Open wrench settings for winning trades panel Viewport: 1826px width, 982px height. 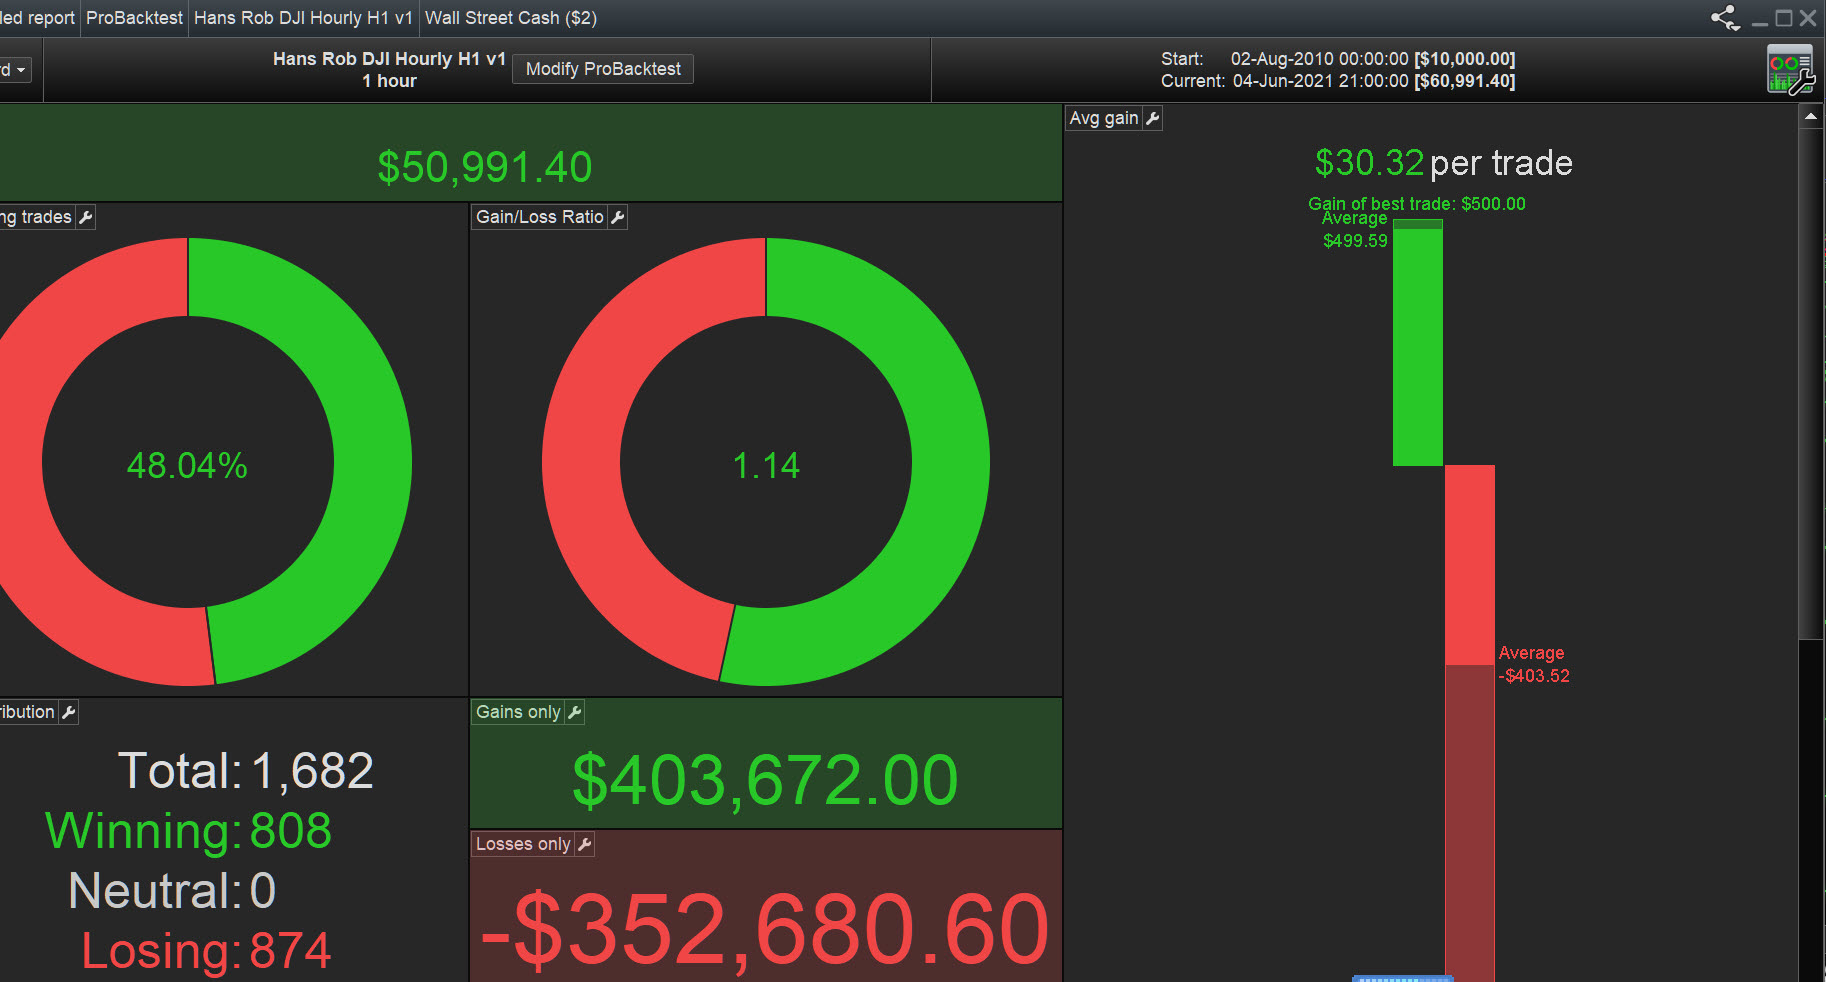point(85,217)
